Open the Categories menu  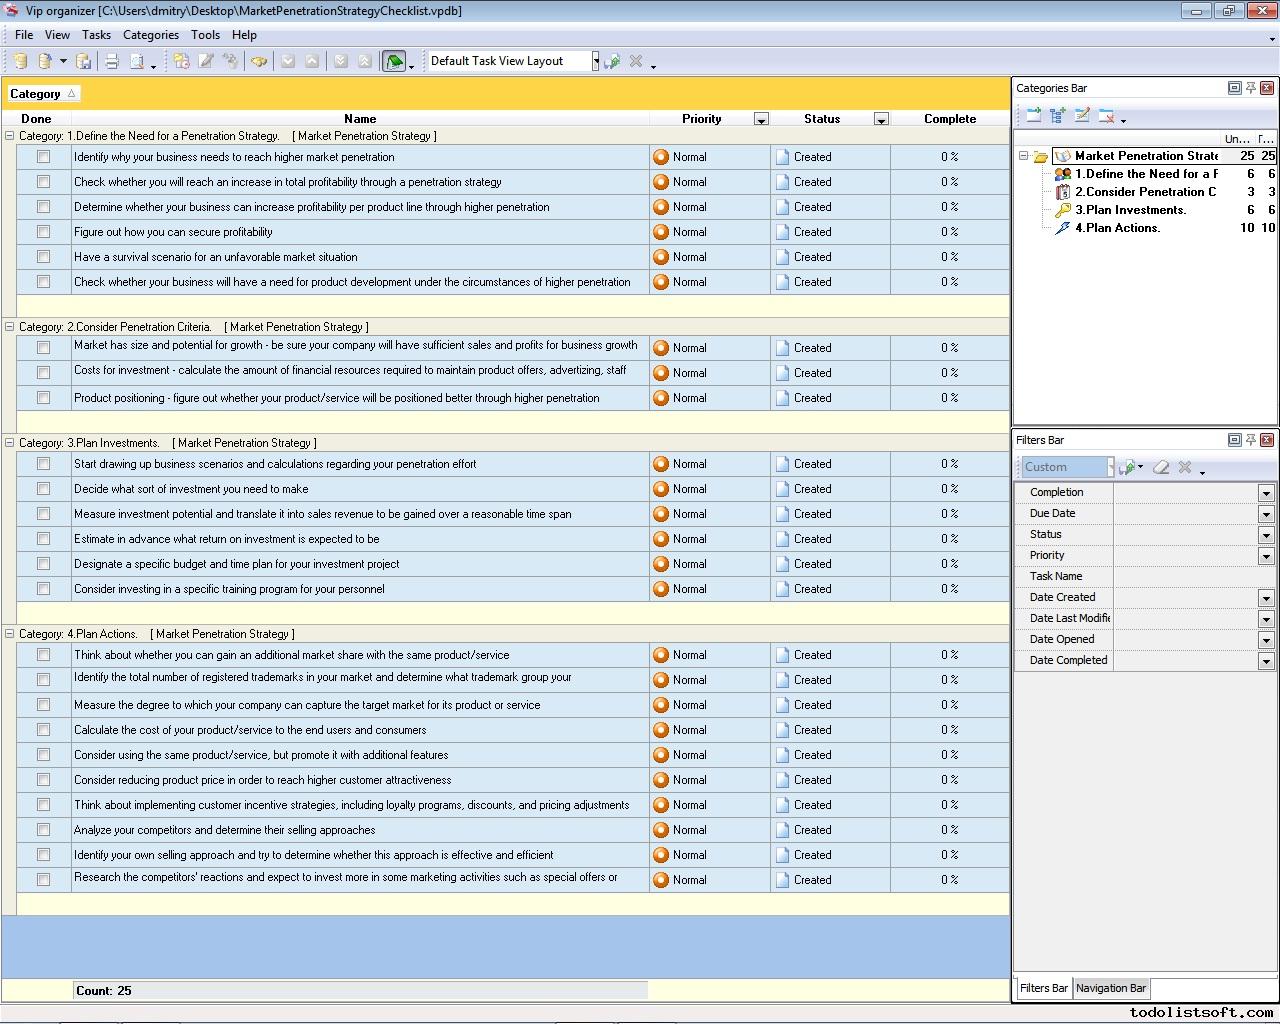(150, 35)
